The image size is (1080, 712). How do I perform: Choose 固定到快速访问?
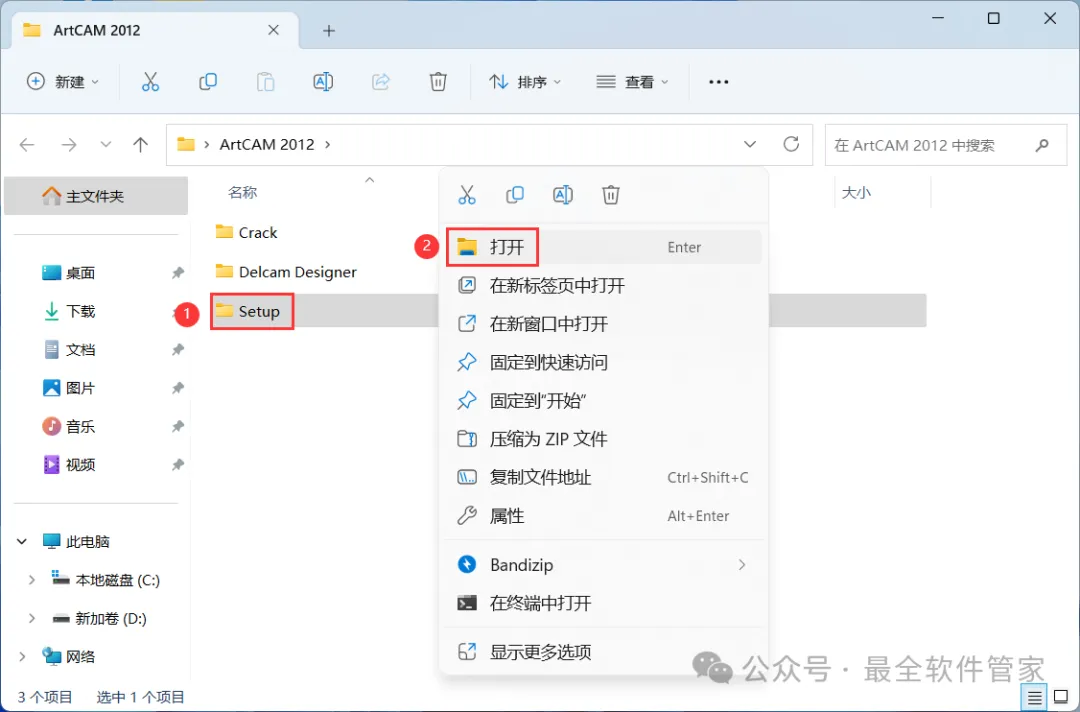coord(604,362)
